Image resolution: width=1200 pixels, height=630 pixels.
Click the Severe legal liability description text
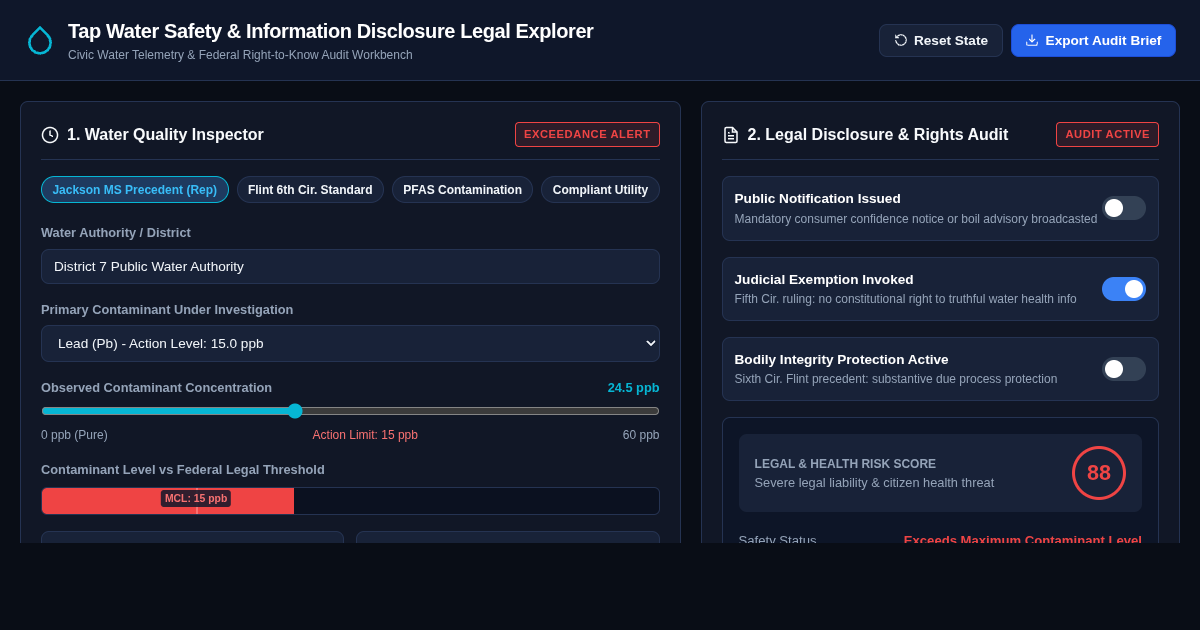point(874,483)
